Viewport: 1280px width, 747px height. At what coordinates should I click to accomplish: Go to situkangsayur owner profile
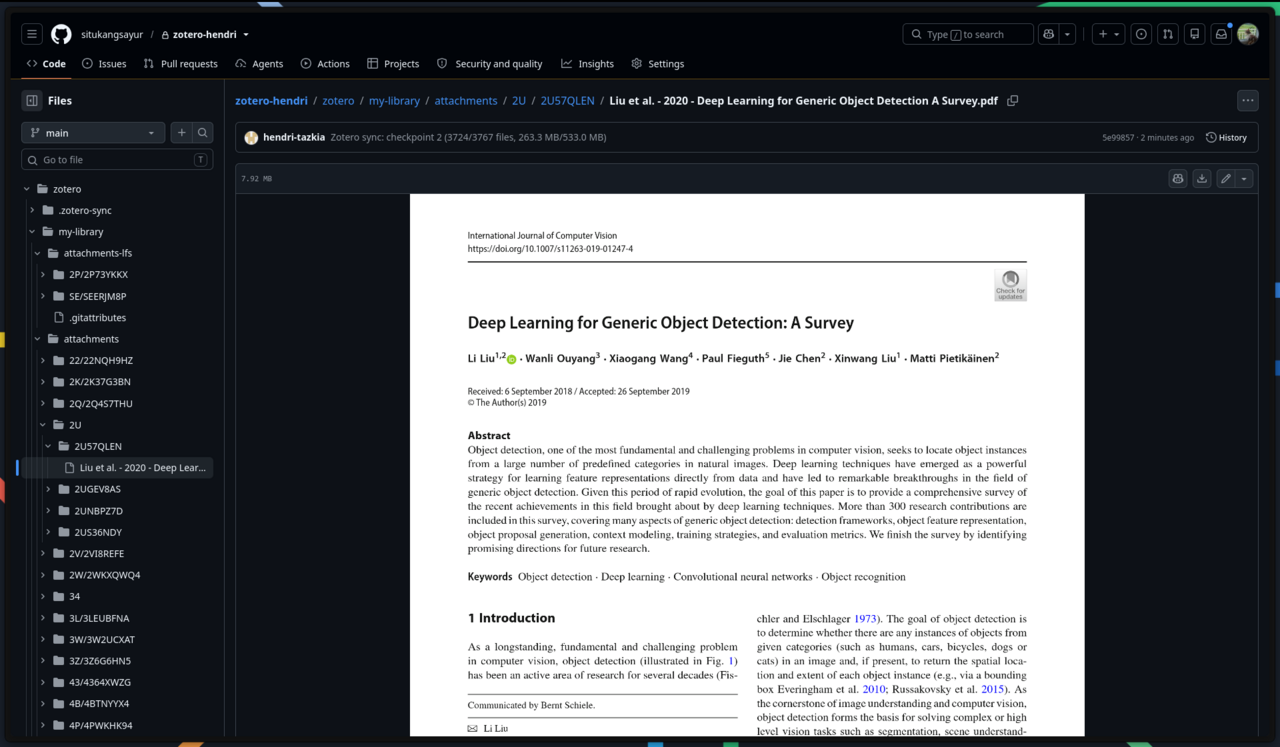click(x=114, y=34)
